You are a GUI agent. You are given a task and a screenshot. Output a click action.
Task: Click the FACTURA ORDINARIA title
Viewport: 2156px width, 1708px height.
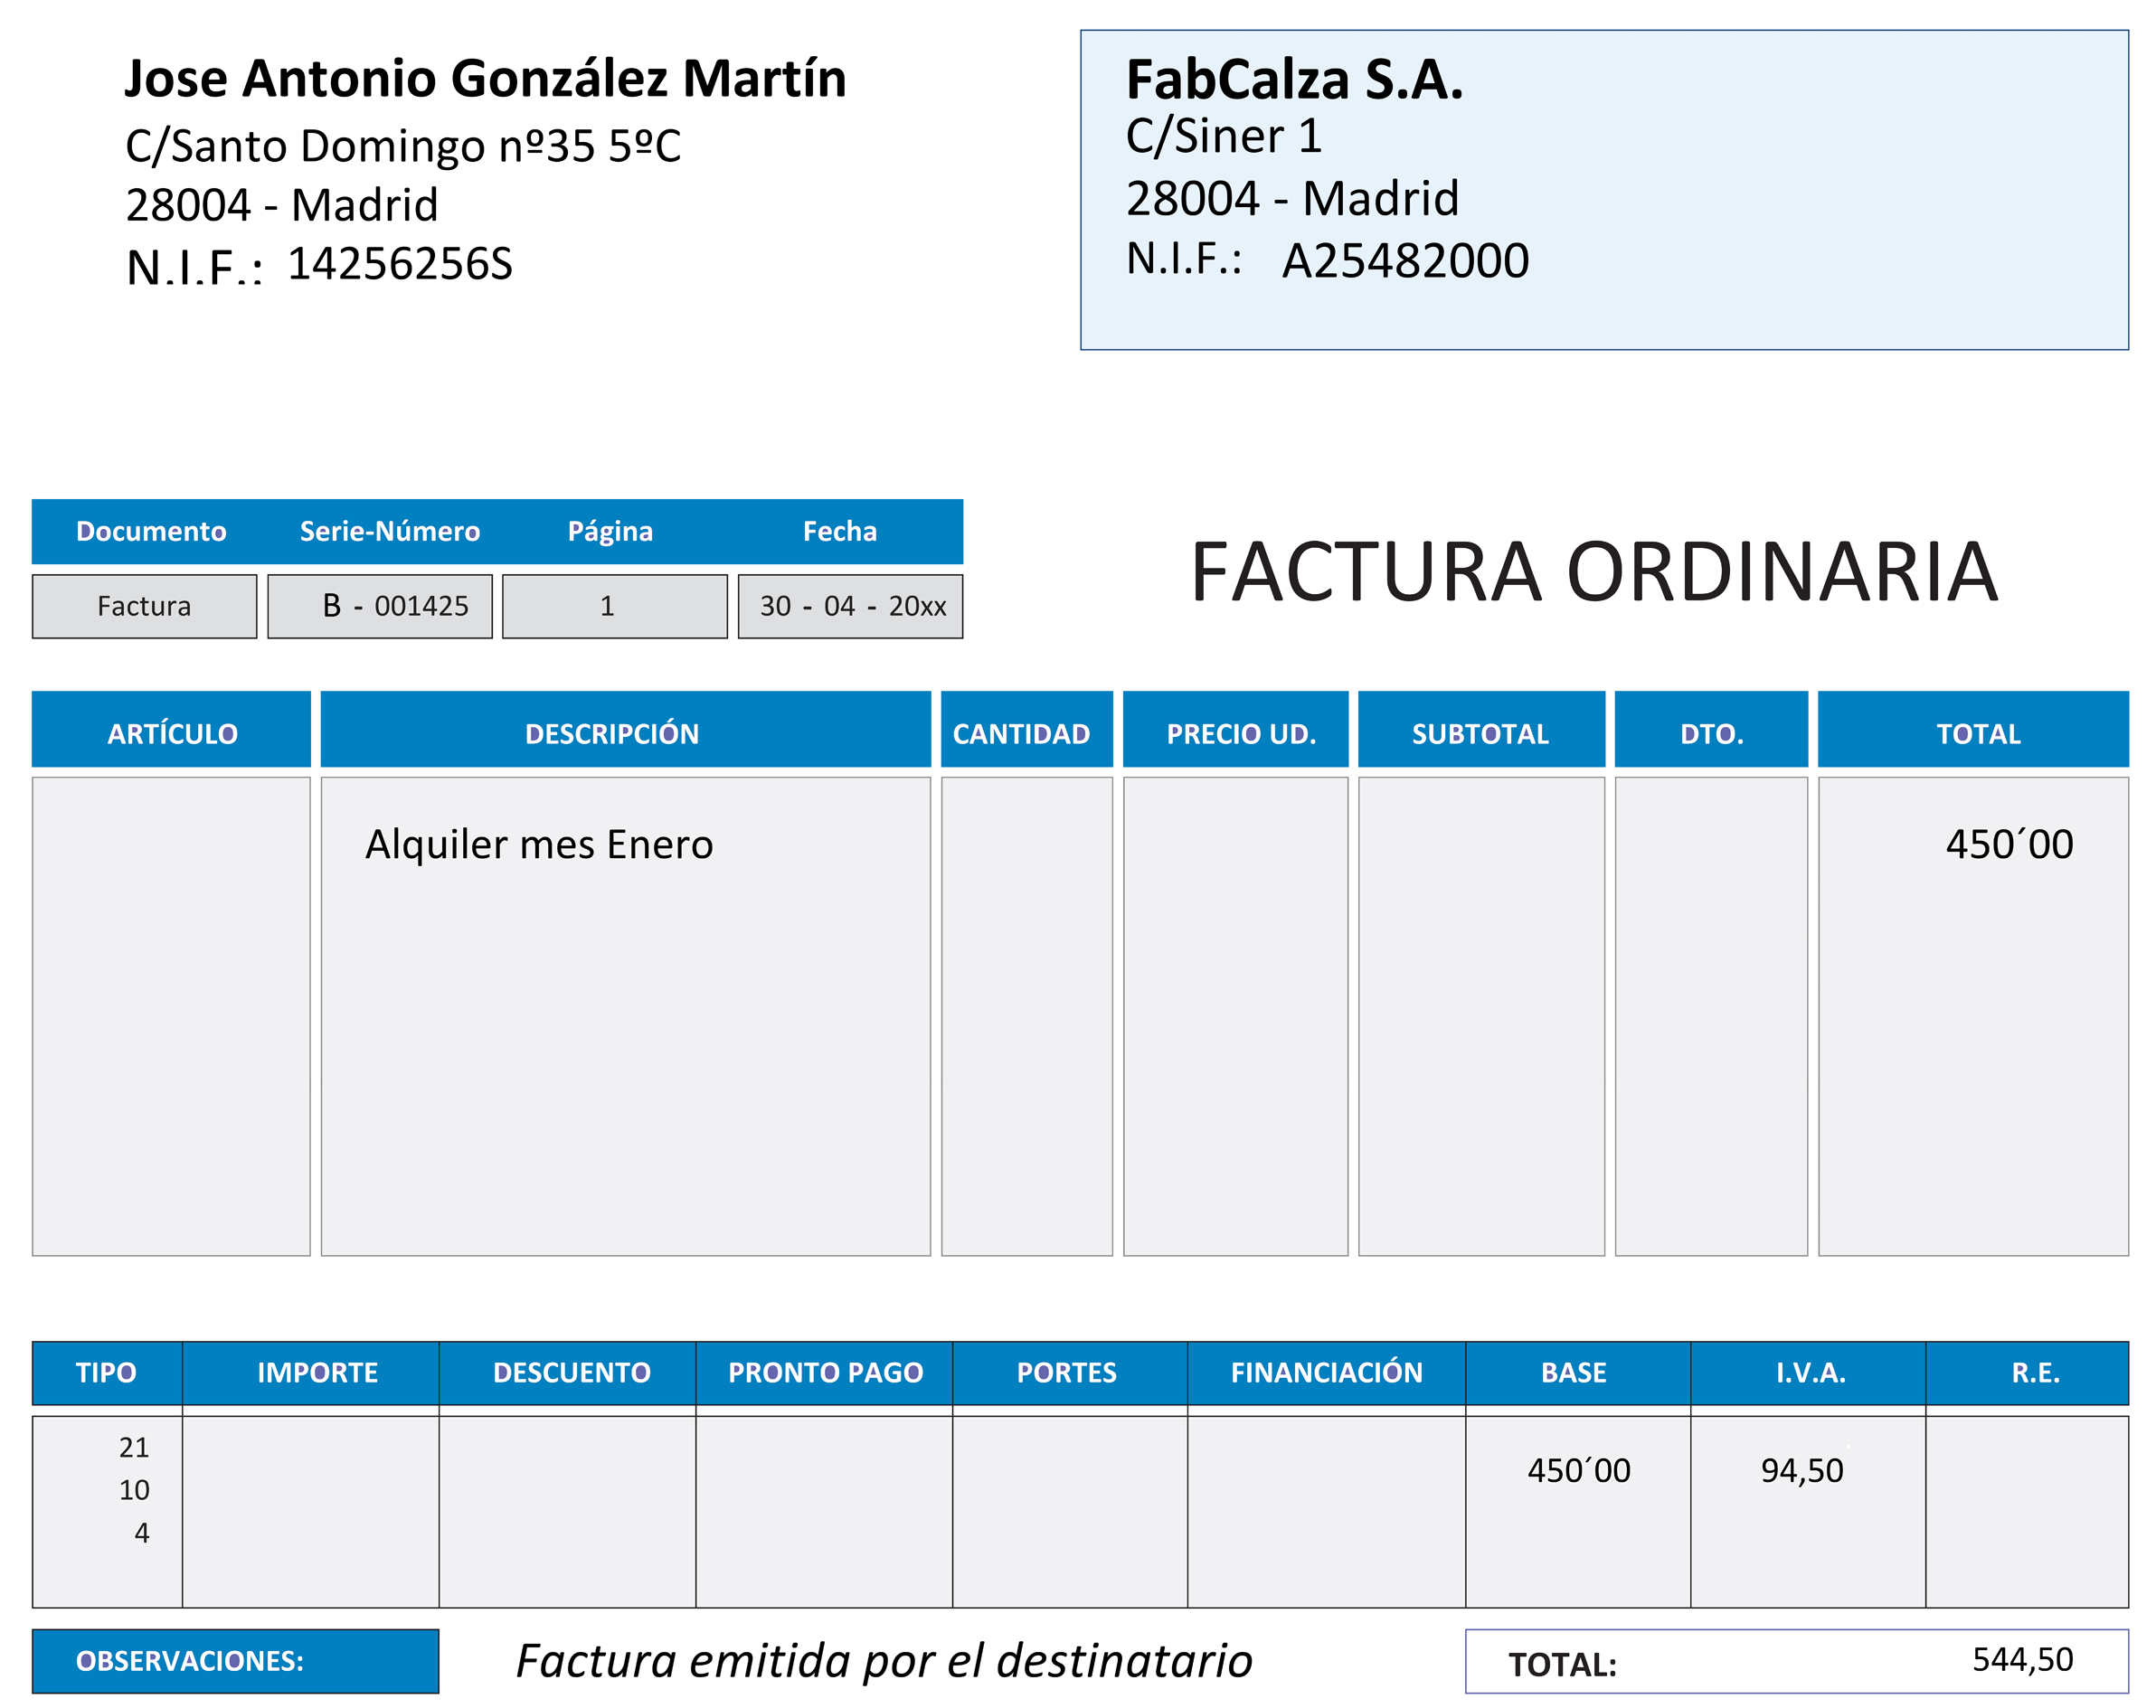coord(1594,572)
